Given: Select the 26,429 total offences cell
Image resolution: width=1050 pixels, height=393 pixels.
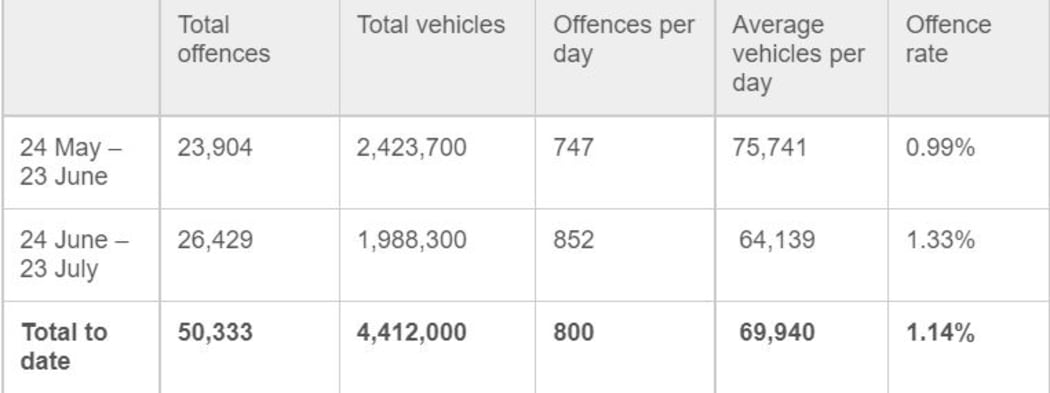Looking at the screenshot, I should (215, 240).
